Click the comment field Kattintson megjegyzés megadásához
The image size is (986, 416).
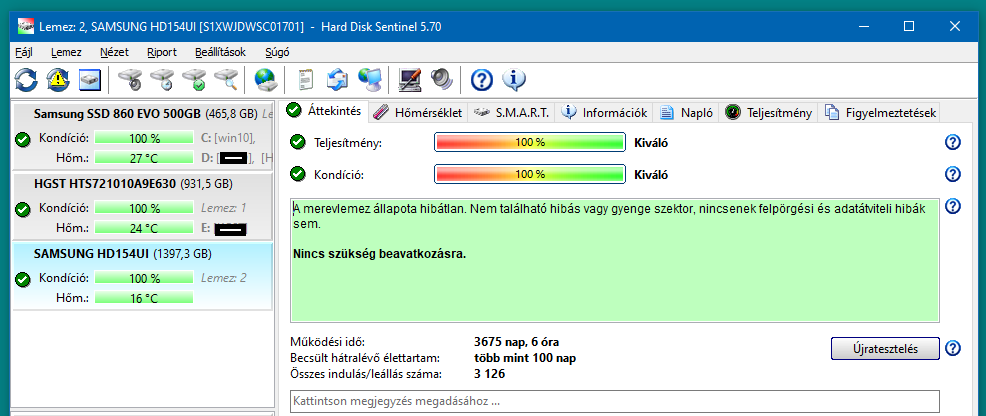pyautogui.click(x=615, y=401)
